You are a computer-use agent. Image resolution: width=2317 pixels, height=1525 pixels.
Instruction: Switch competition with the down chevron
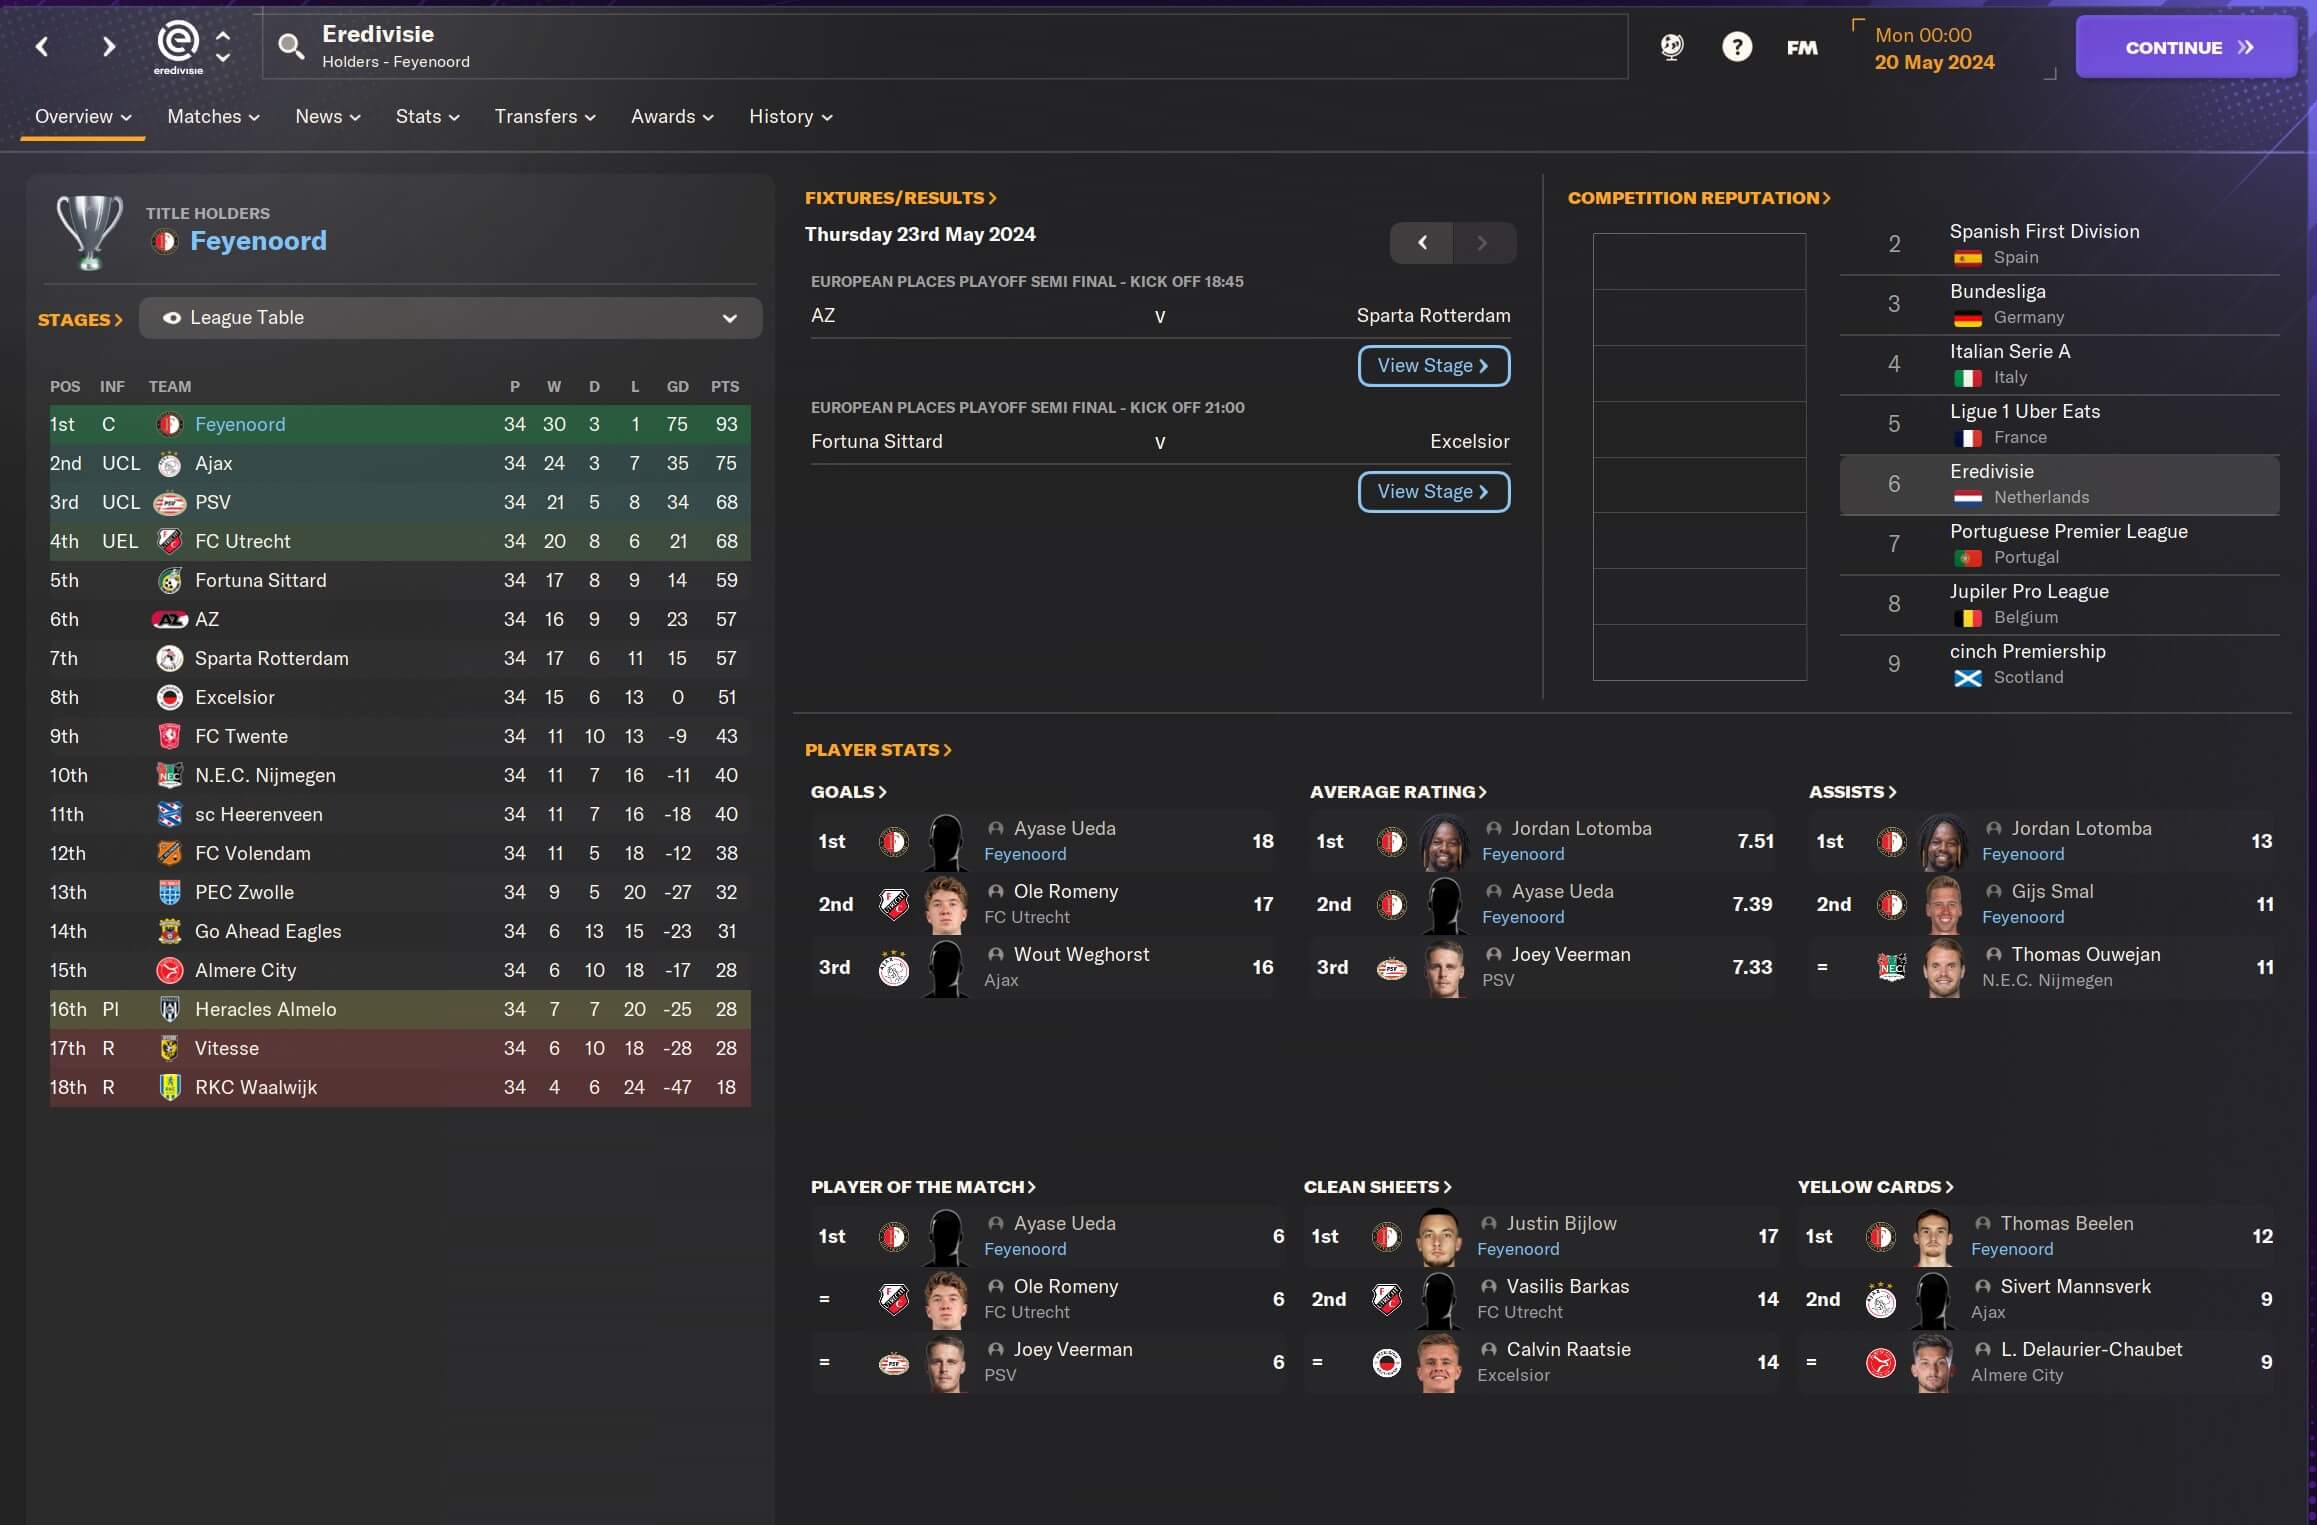coord(224,58)
